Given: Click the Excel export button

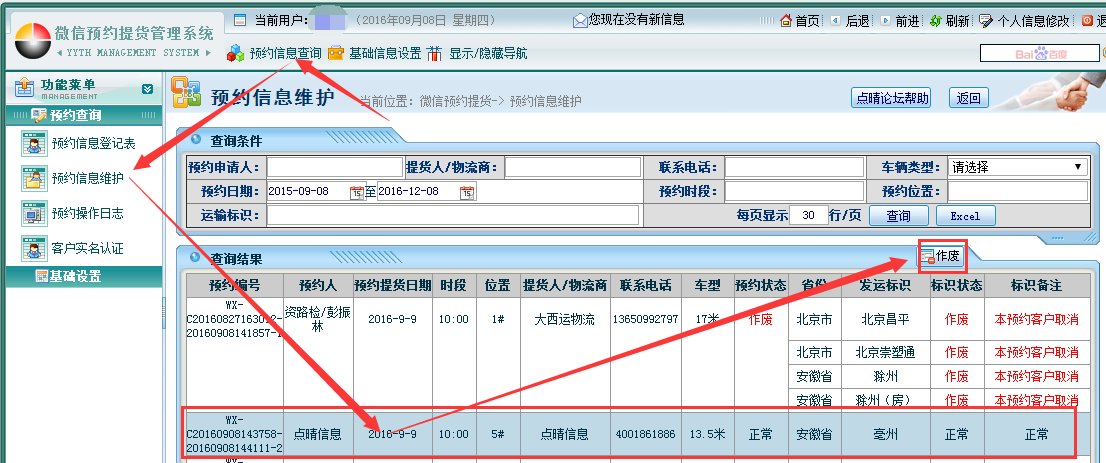Looking at the screenshot, I should (x=965, y=215).
